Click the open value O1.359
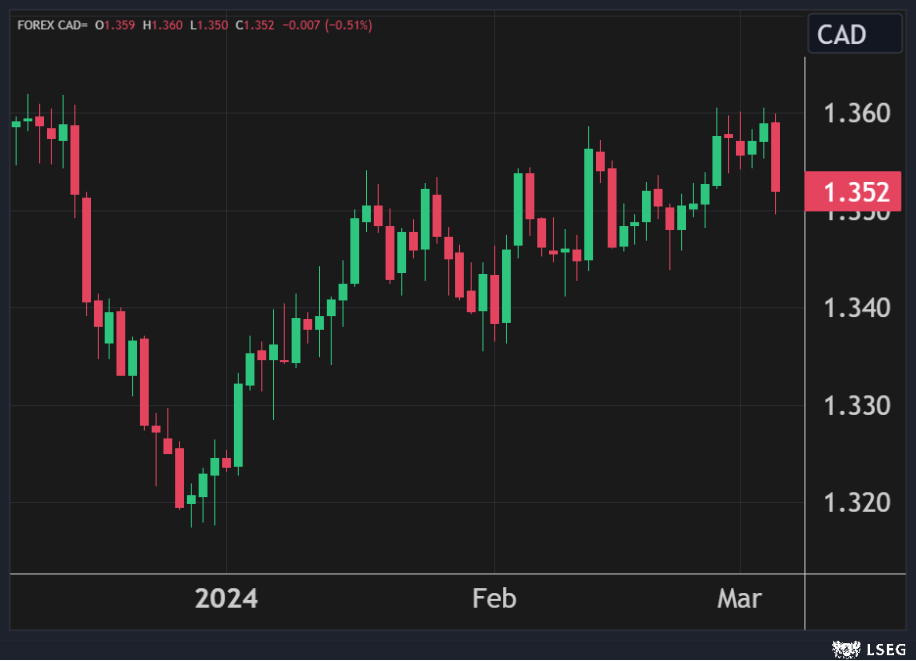The height and width of the screenshot is (661, 916). tap(115, 25)
